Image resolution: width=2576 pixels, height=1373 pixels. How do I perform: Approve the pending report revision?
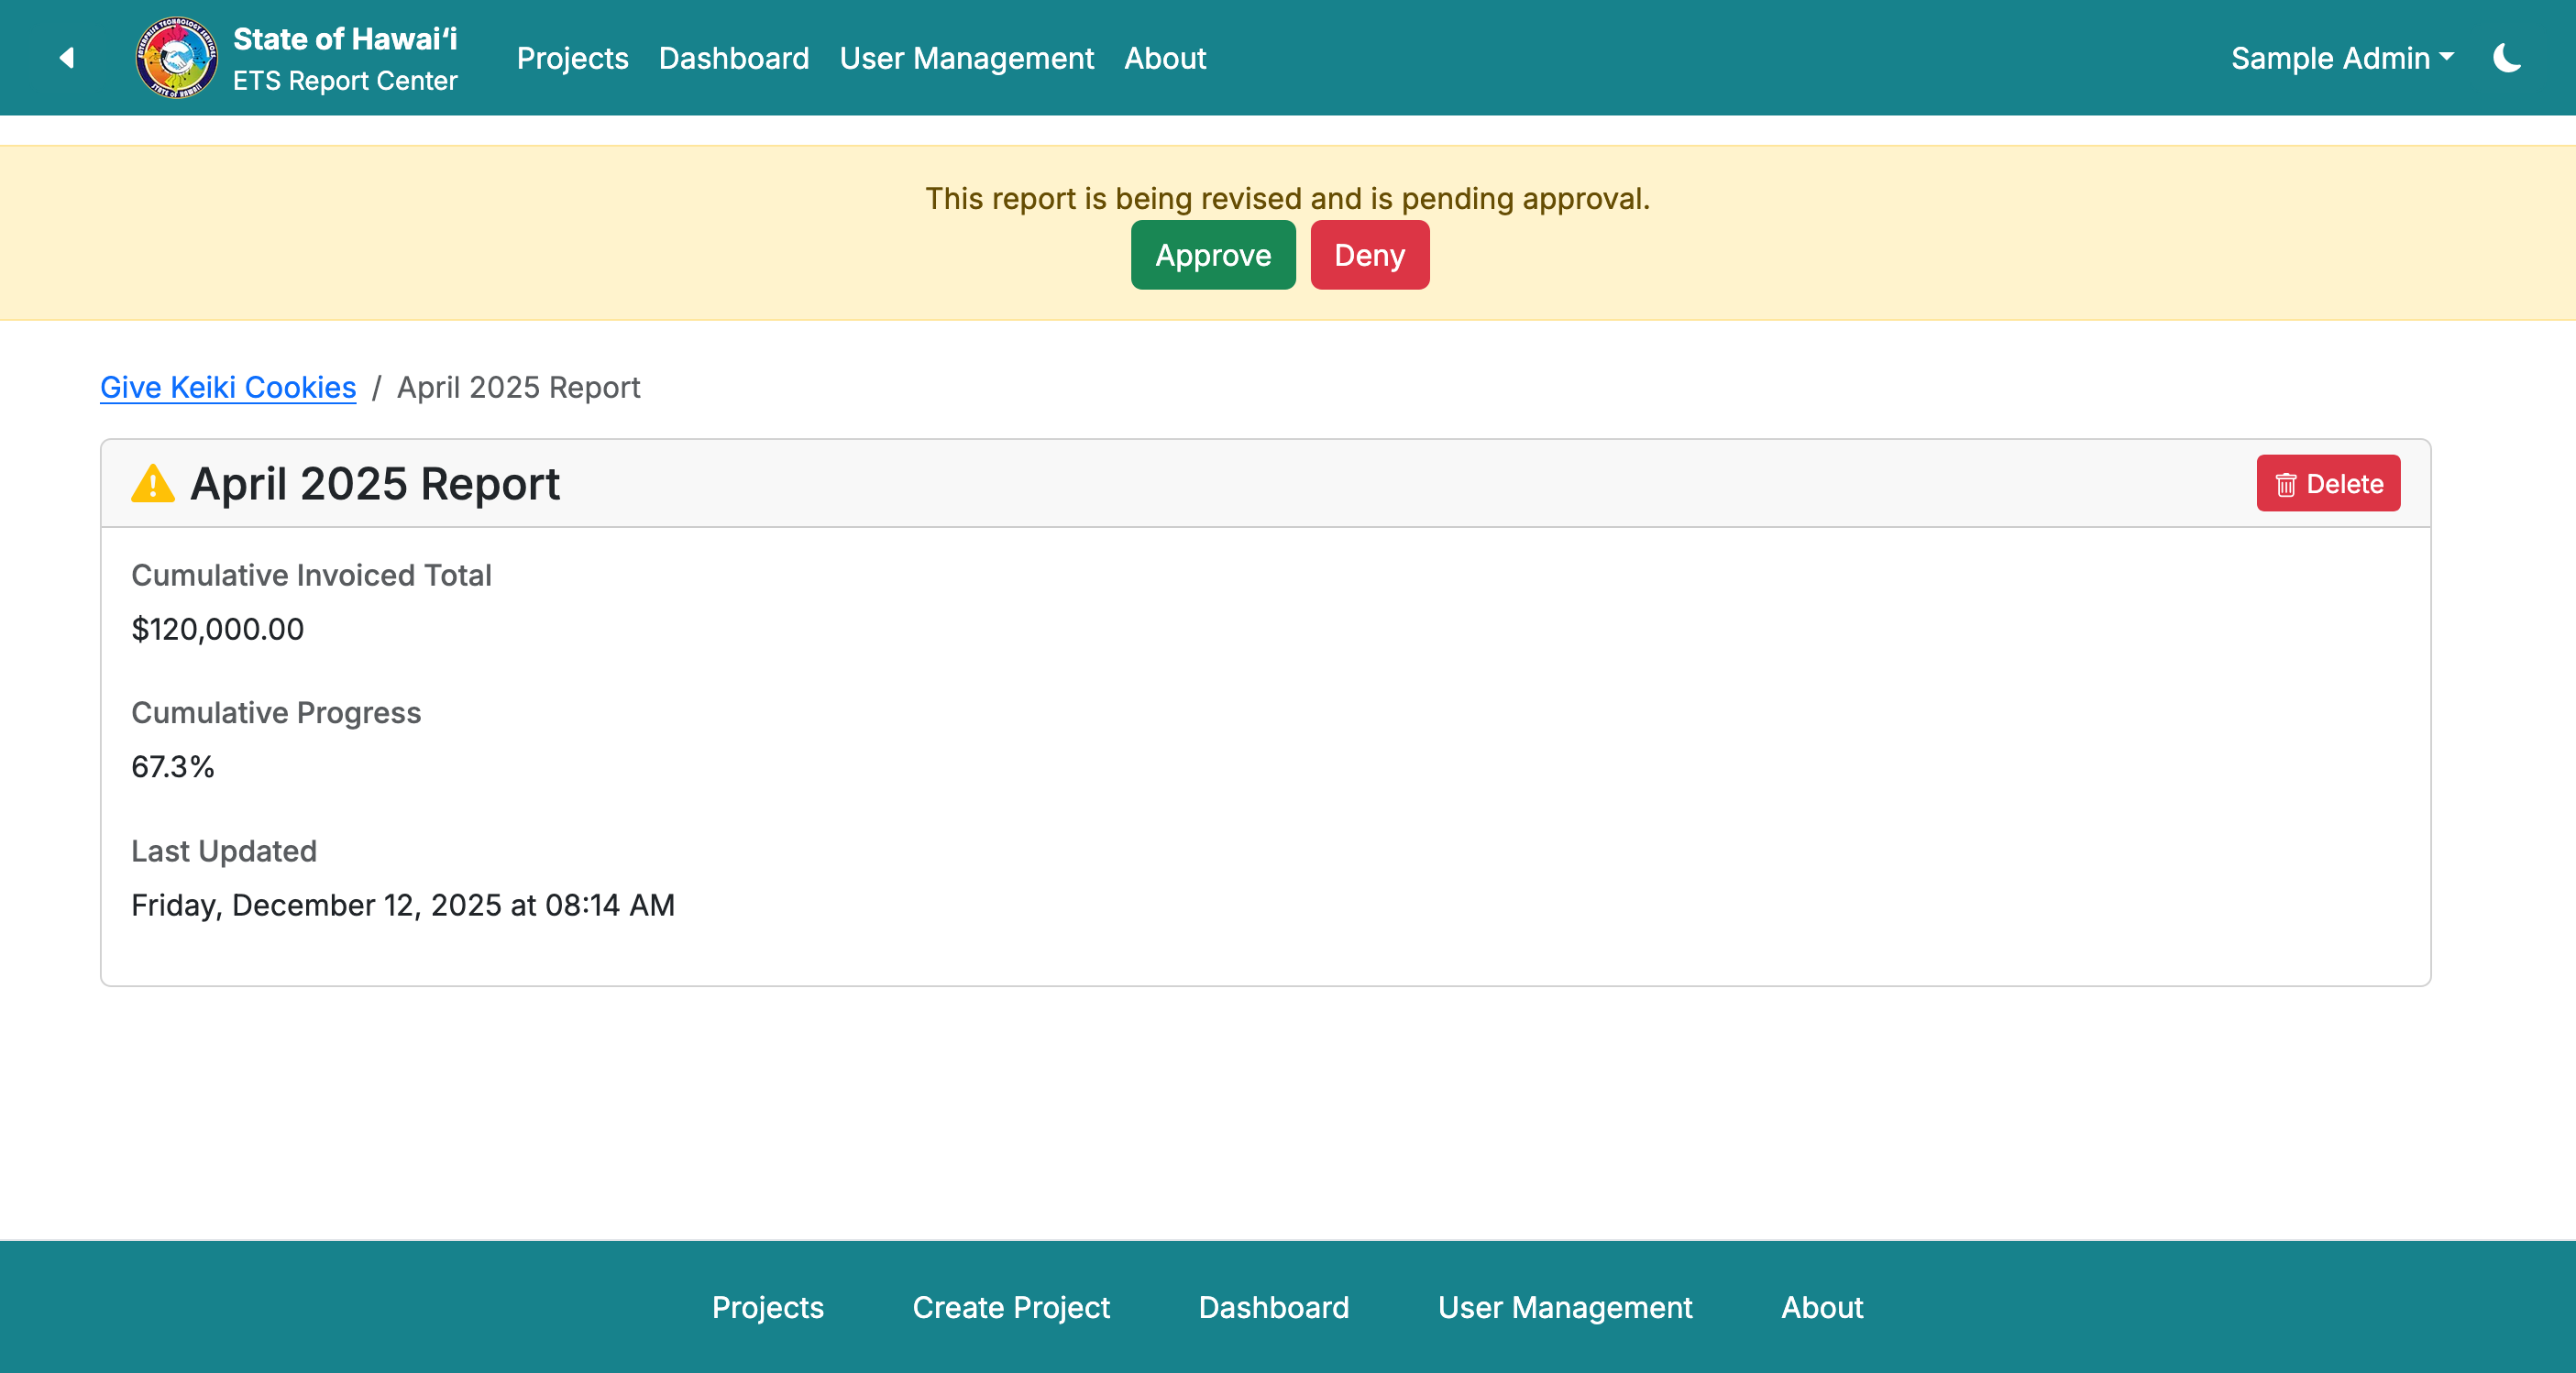point(1212,256)
